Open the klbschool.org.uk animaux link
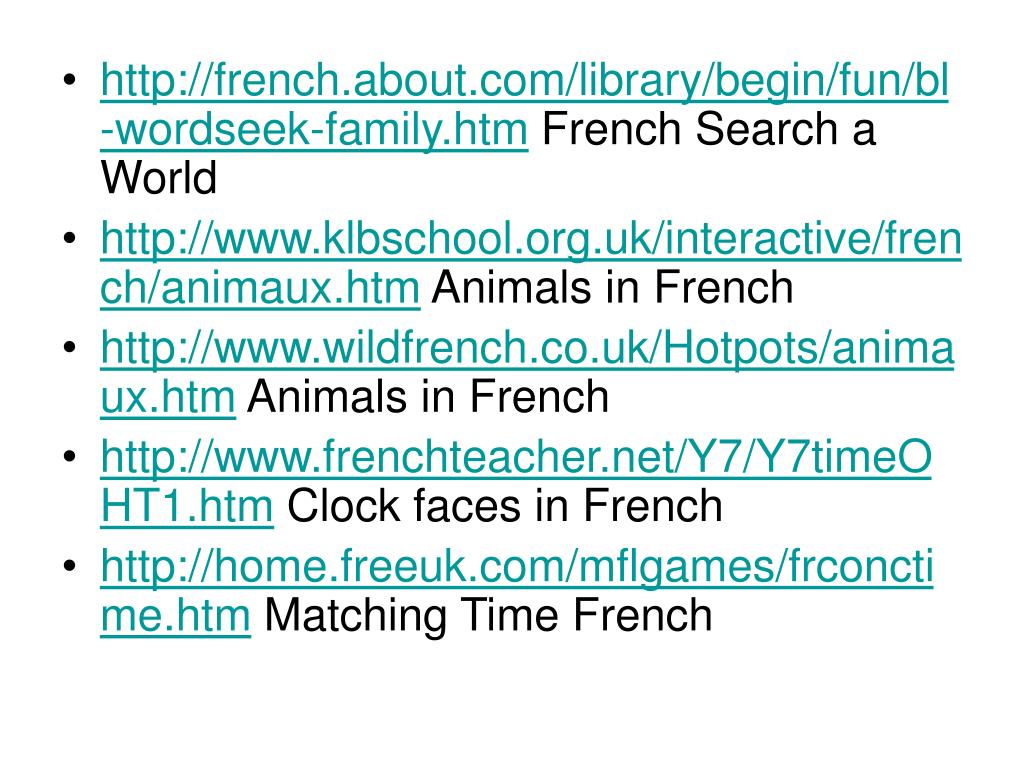Screen dimensions: 1024x768 [x=531, y=238]
